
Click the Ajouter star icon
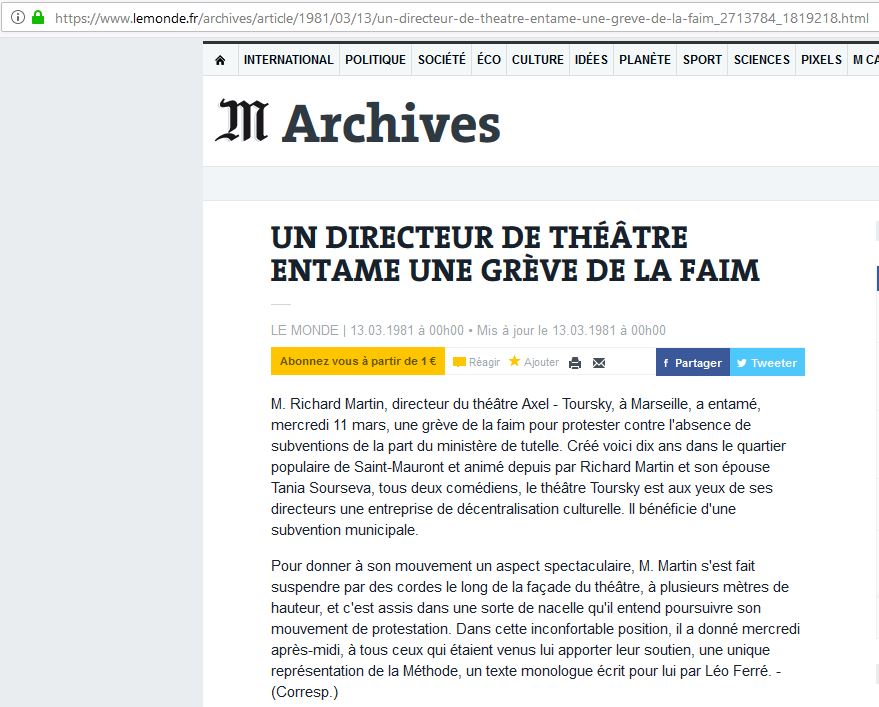click(x=515, y=361)
